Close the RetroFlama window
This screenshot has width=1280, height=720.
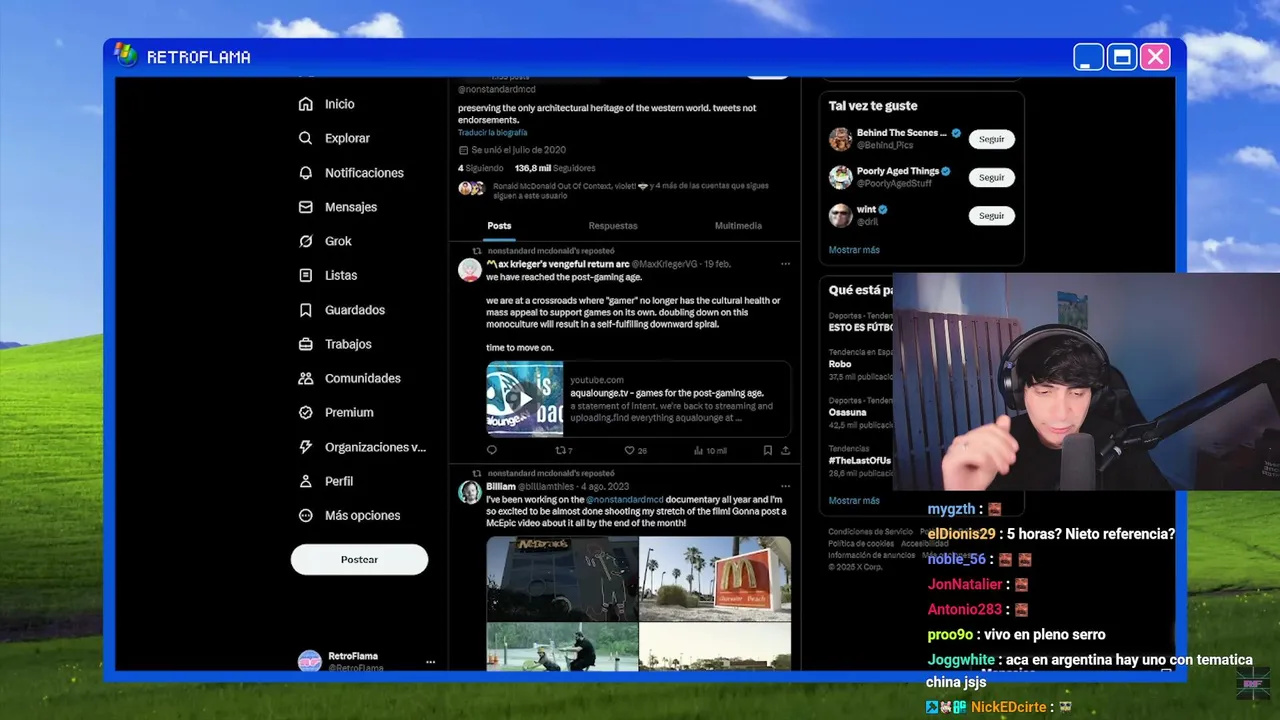coord(1155,57)
